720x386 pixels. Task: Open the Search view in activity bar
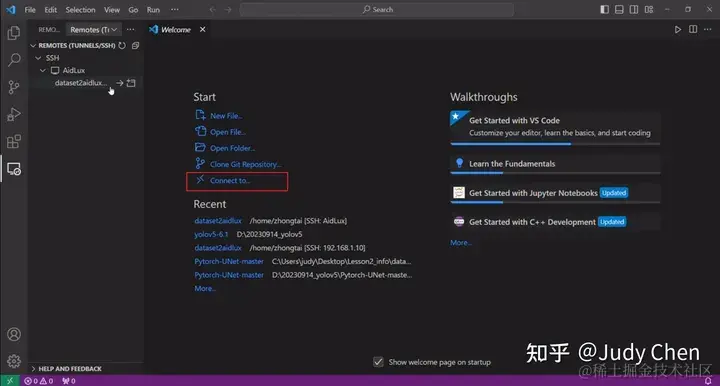(x=14, y=60)
